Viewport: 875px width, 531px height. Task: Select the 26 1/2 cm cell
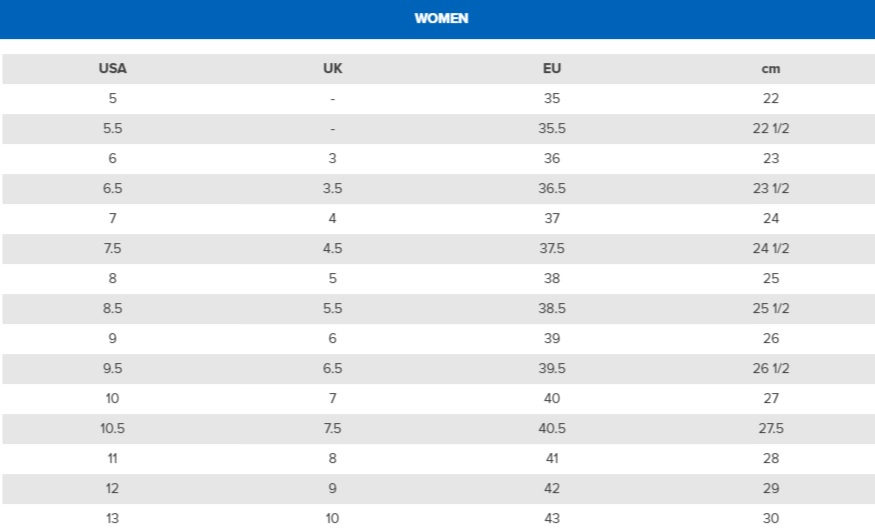(x=771, y=369)
